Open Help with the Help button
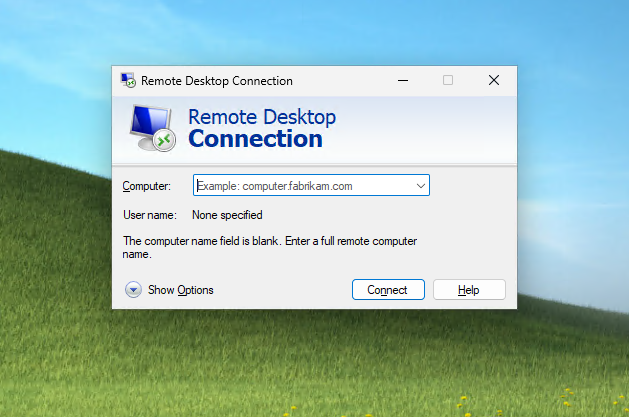Viewport: 629px width, 417px height. pos(468,290)
